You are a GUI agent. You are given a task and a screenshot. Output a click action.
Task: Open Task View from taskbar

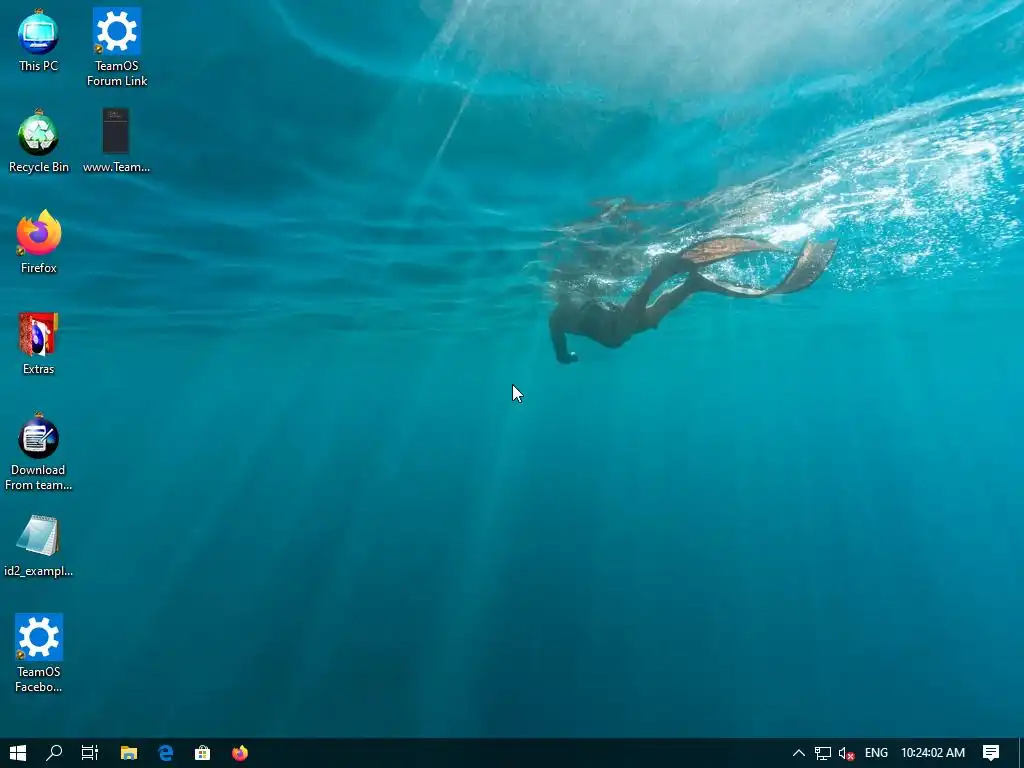[x=89, y=753]
